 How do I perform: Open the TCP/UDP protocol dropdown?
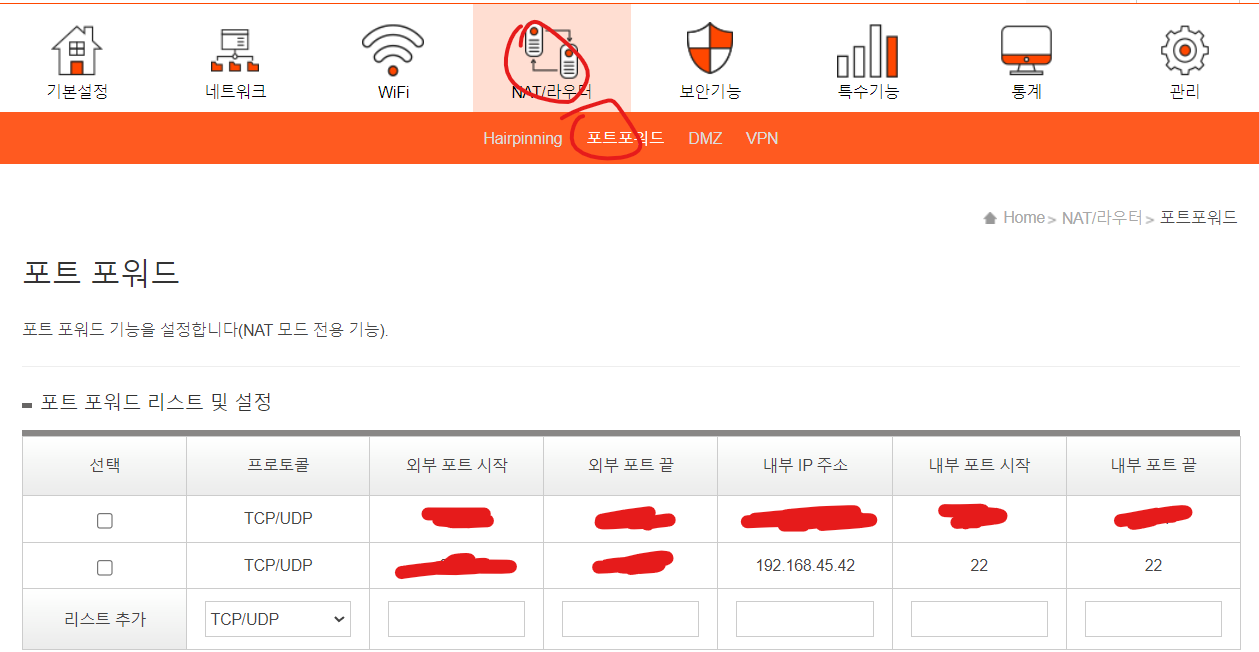pyautogui.click(x=278, y=620)
